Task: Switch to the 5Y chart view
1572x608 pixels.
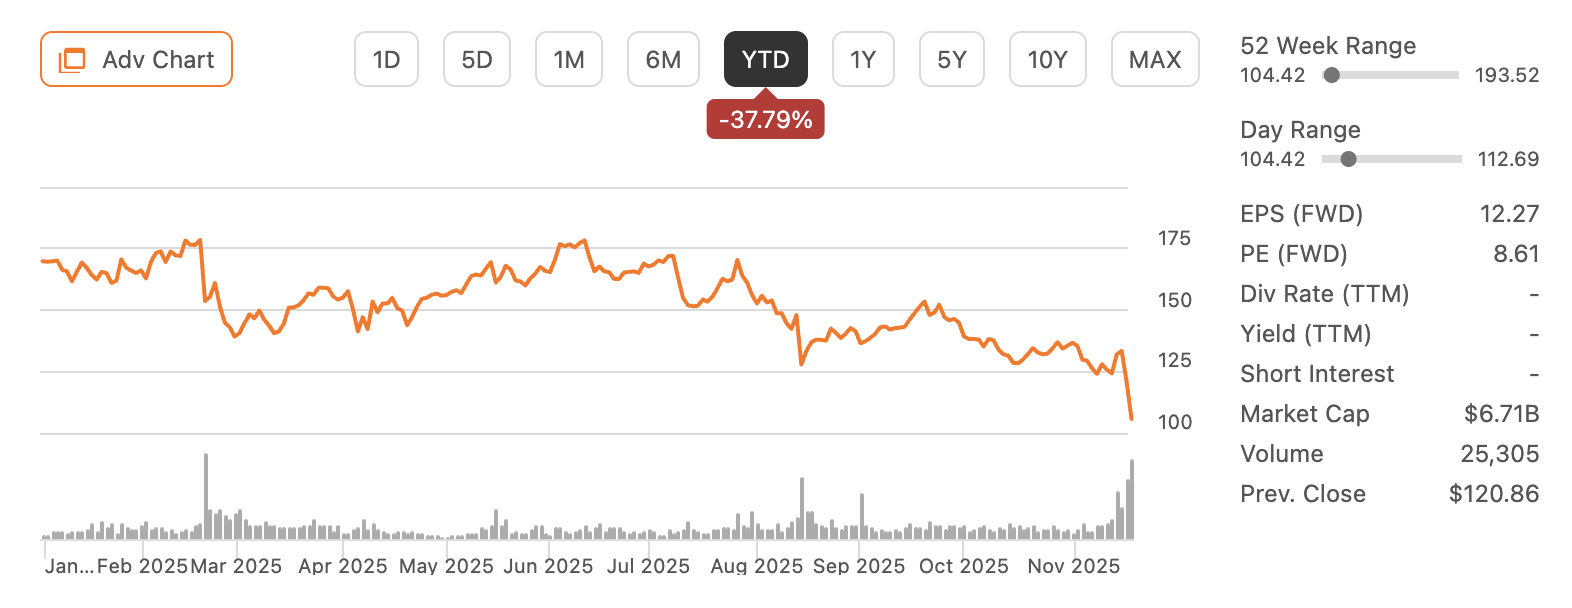Action: pos(951,59)
